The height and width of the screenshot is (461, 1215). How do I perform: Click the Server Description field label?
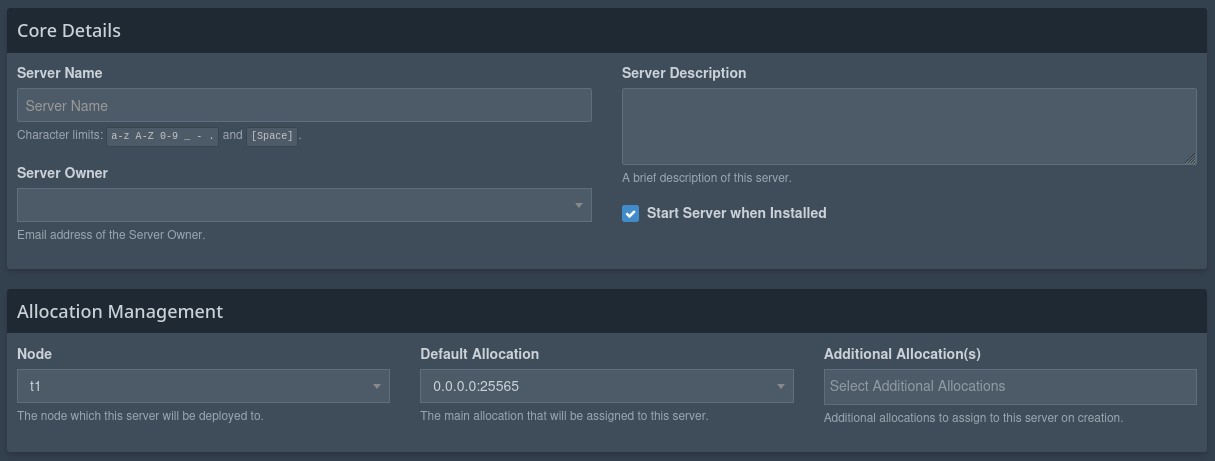[x=684, y=73]
